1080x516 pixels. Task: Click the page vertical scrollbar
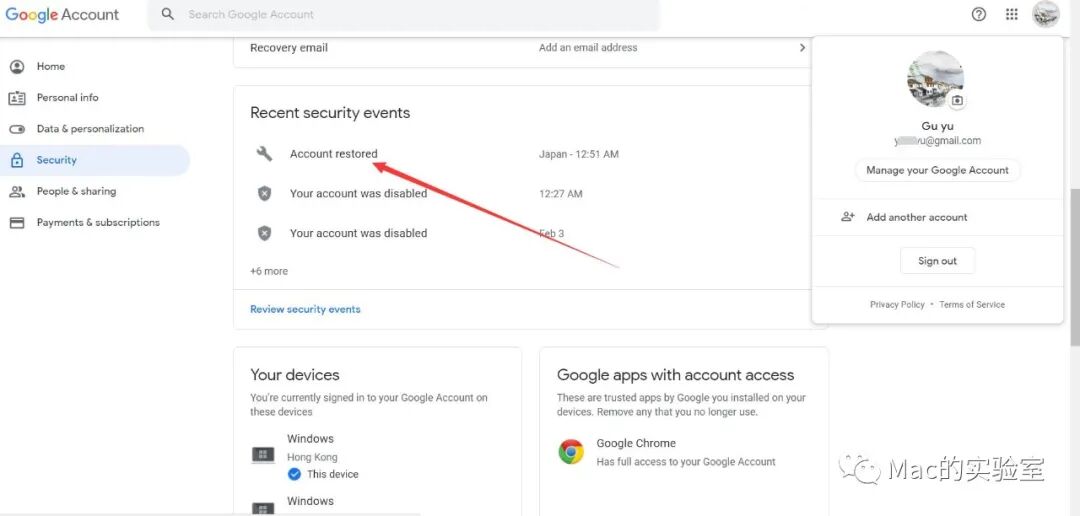tap(1074, 269)
